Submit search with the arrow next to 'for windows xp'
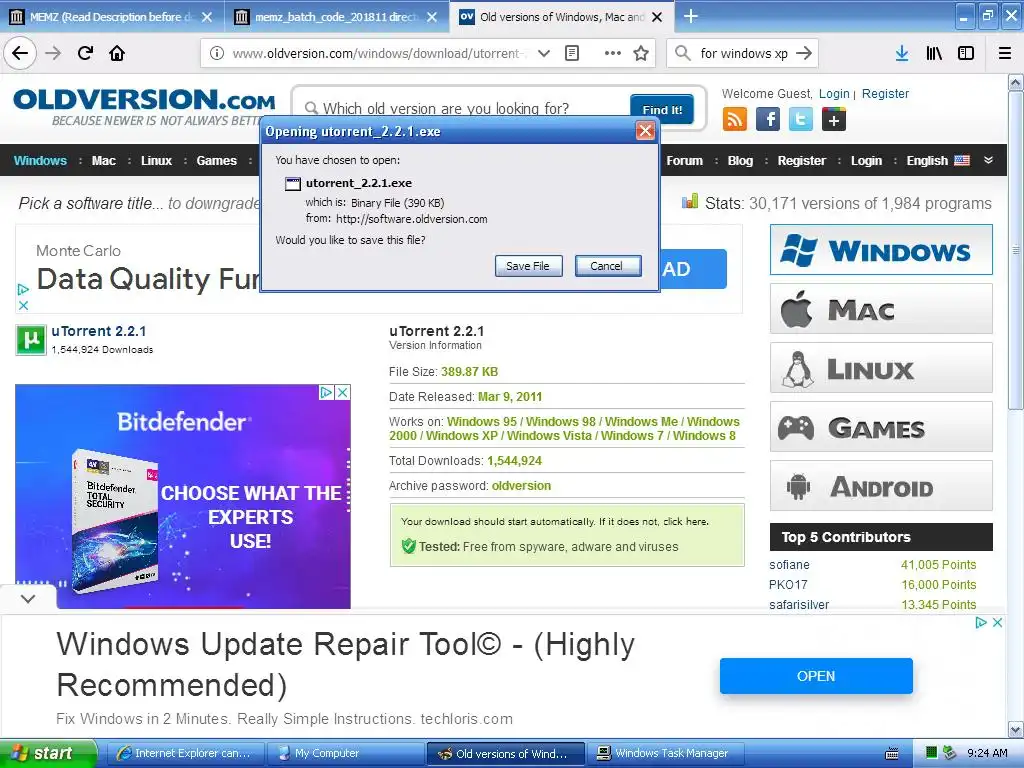This screenshot has height=768, width=1024. tap(804, 54)
